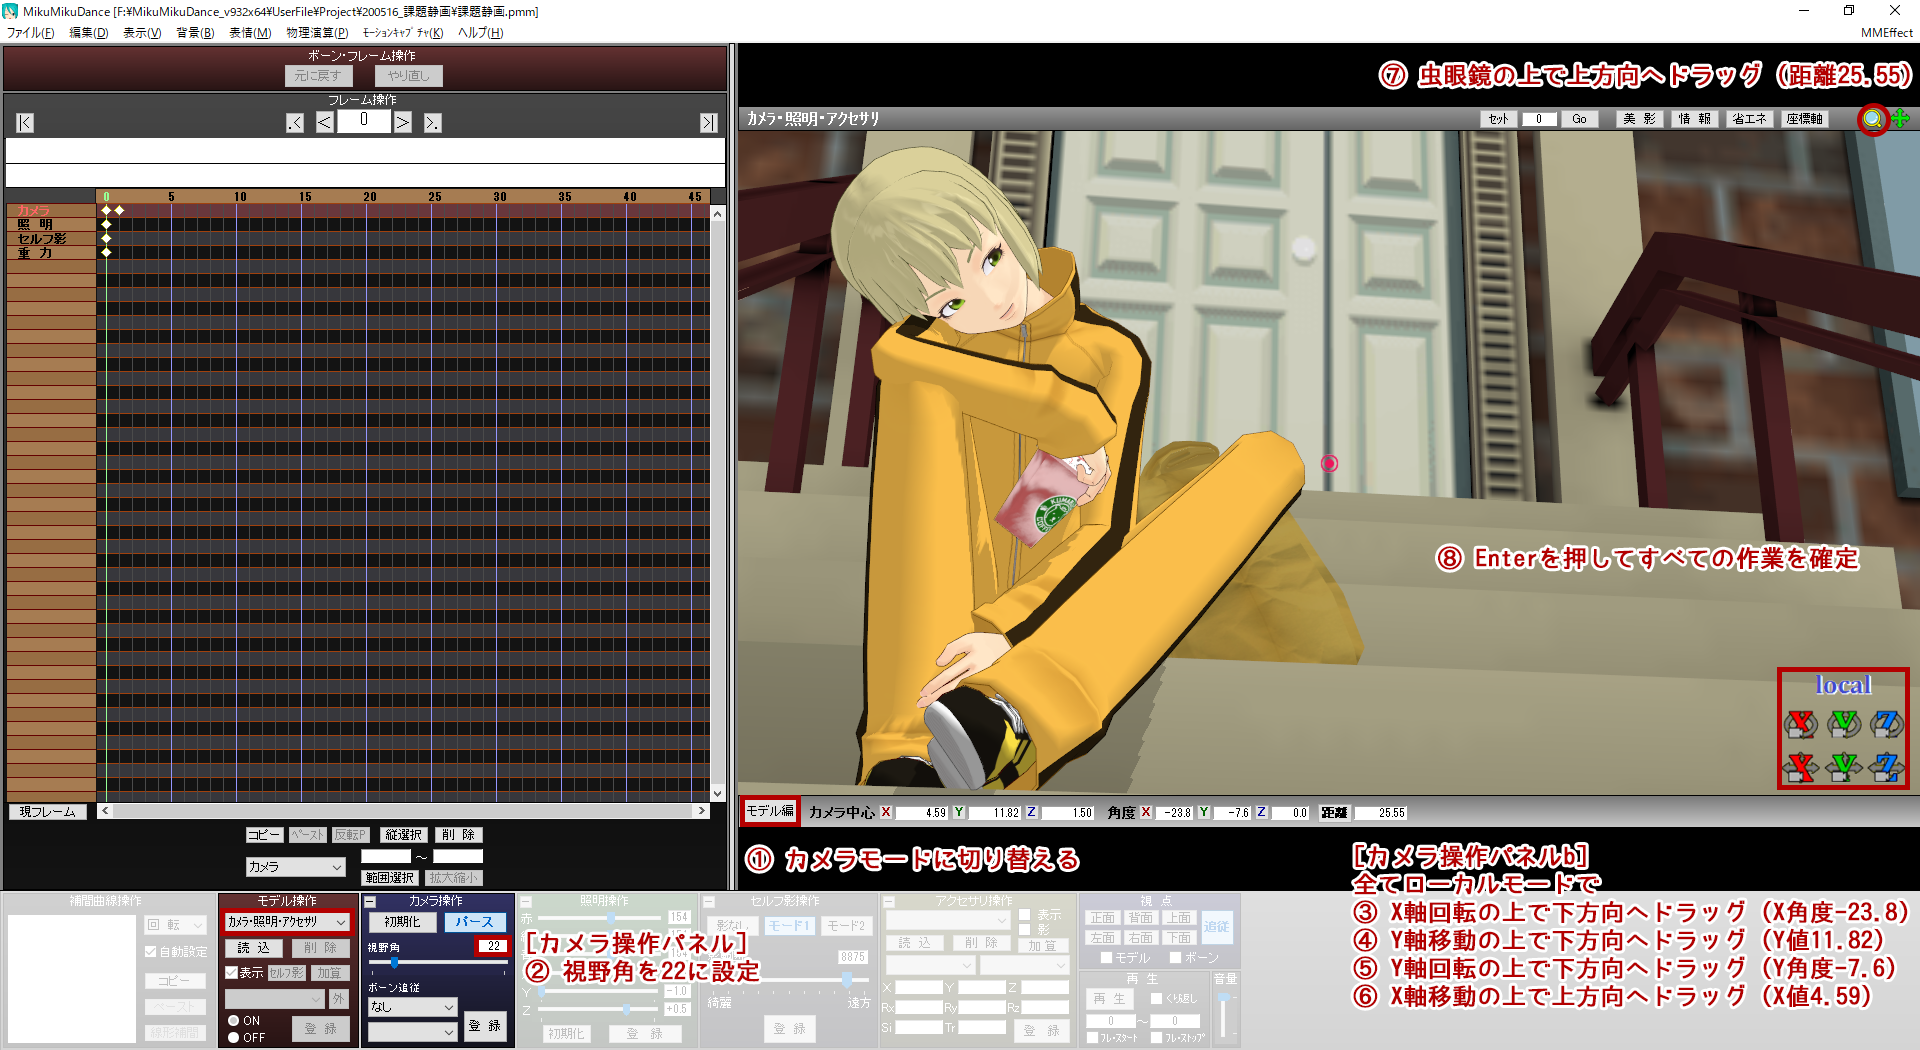
Task: Click the red X-axis camera rotation icon
Action: 1801,723
